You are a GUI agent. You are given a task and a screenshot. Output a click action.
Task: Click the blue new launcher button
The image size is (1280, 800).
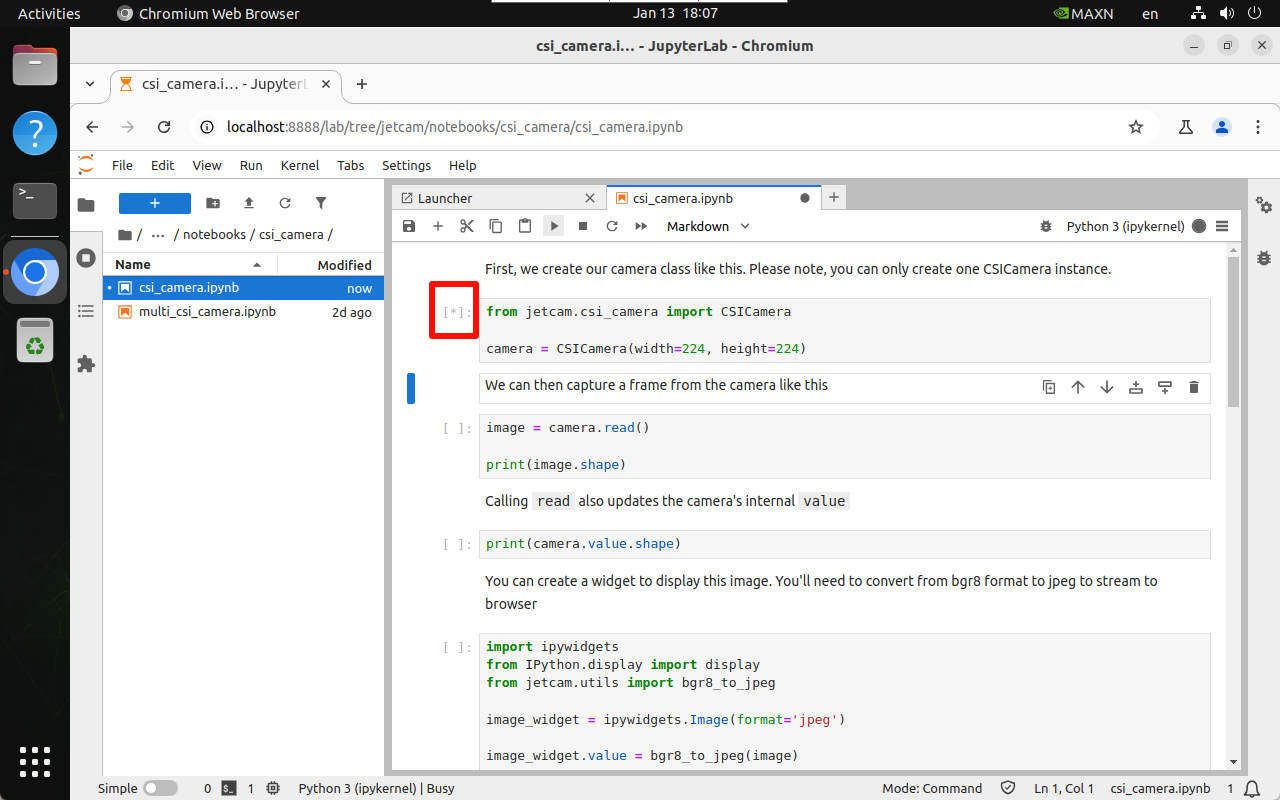click(155, 203)
